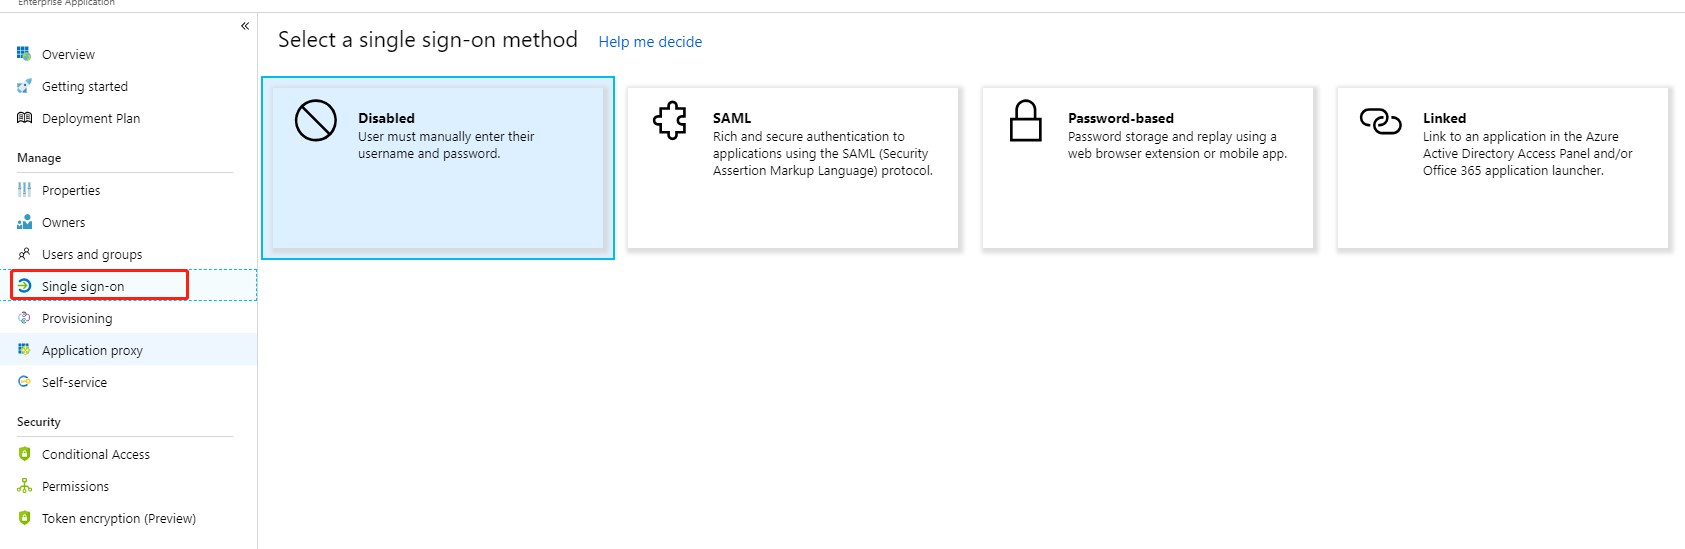Screen dimensions: 1685x549
Task: Click the SAML puzzle piece icon
Action: (x=670, y=121)
